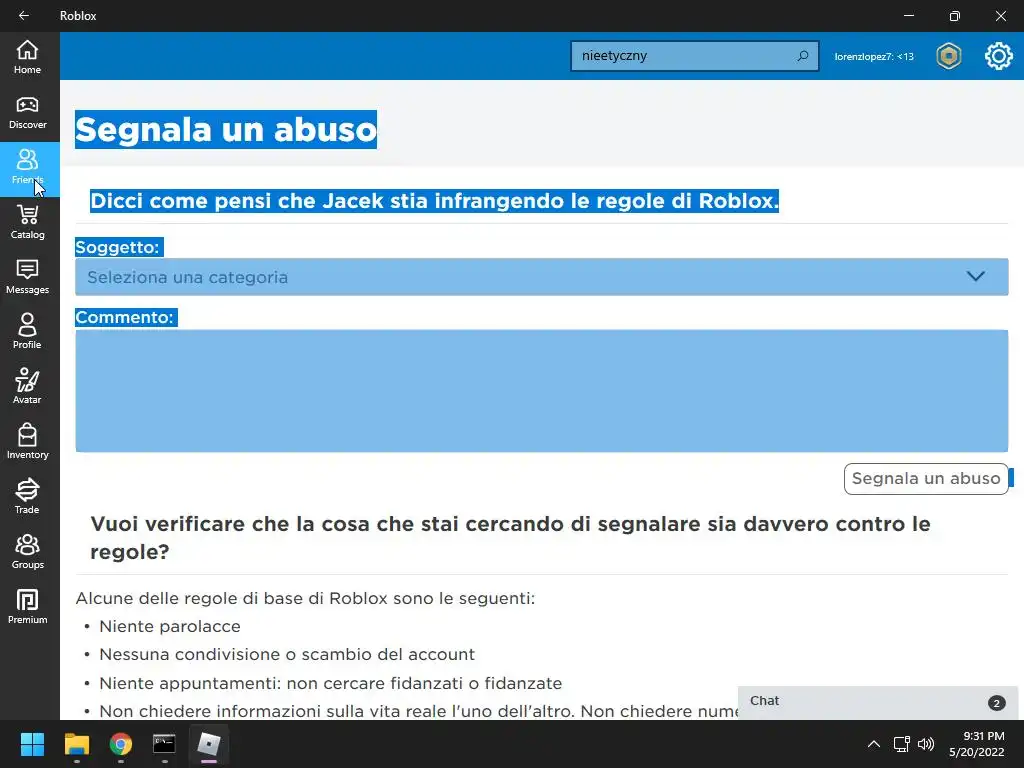Viewport: 1024px width, 768px height.
Task: Open the Avatar editor
Action: 27,387
